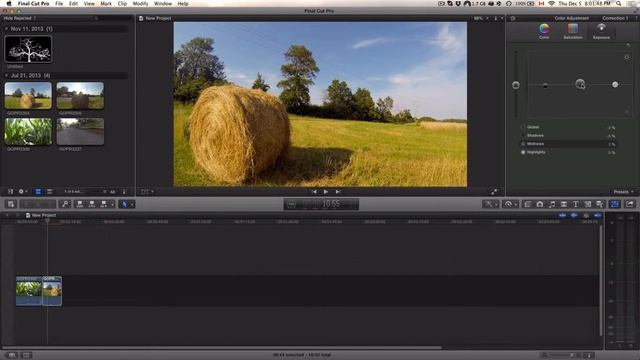
Task: Select the Midtones row in exposure list
Action: 568,144
